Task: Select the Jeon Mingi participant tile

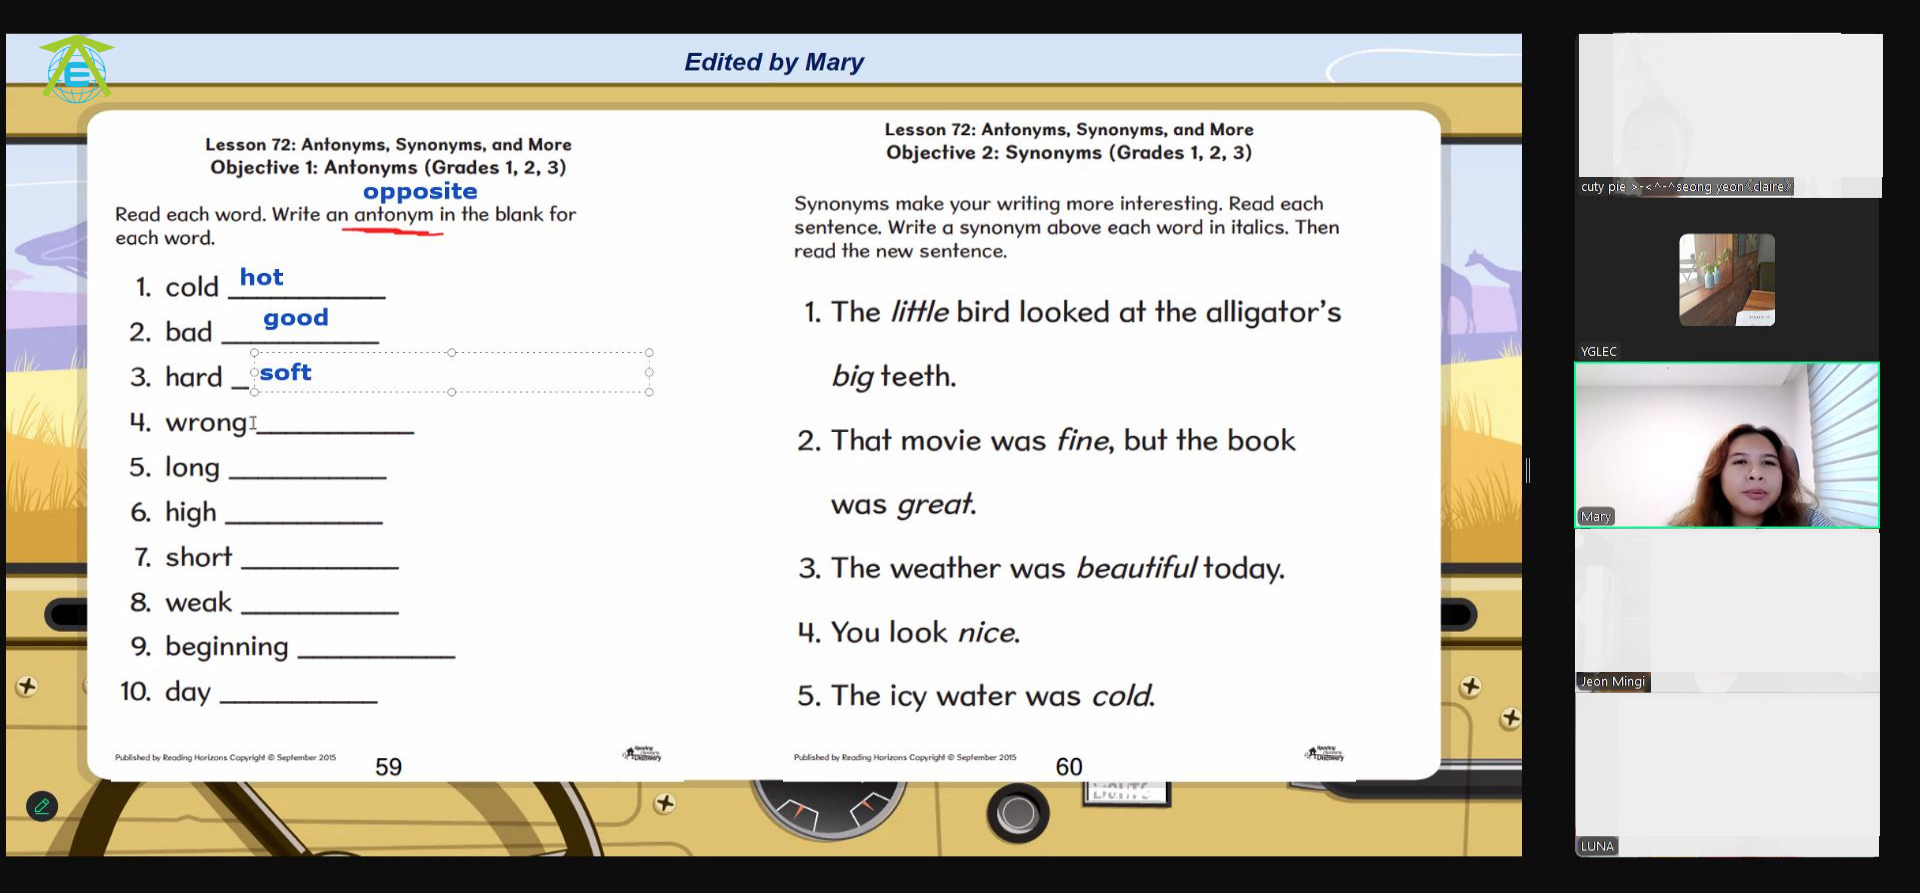Action: point(1727,611)
